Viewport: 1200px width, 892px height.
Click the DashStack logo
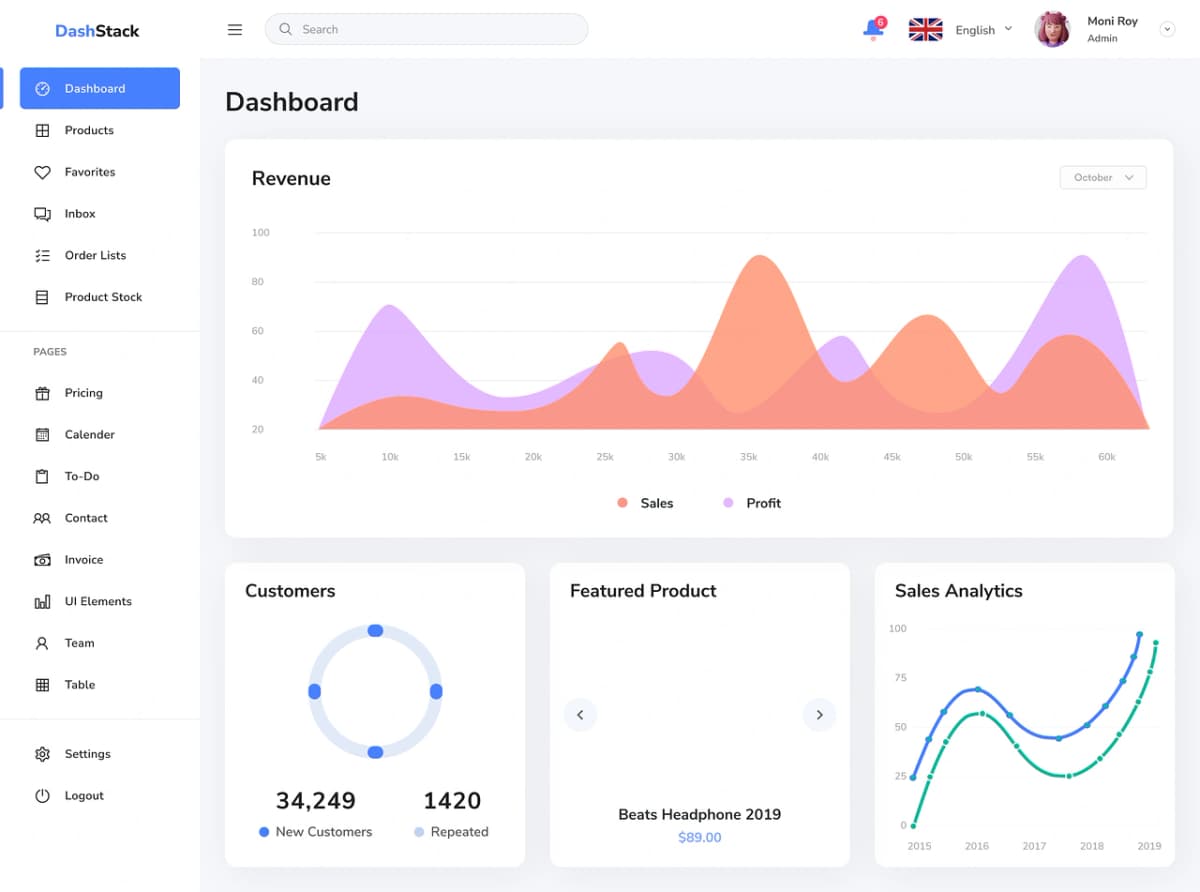[x=97, y=31]
